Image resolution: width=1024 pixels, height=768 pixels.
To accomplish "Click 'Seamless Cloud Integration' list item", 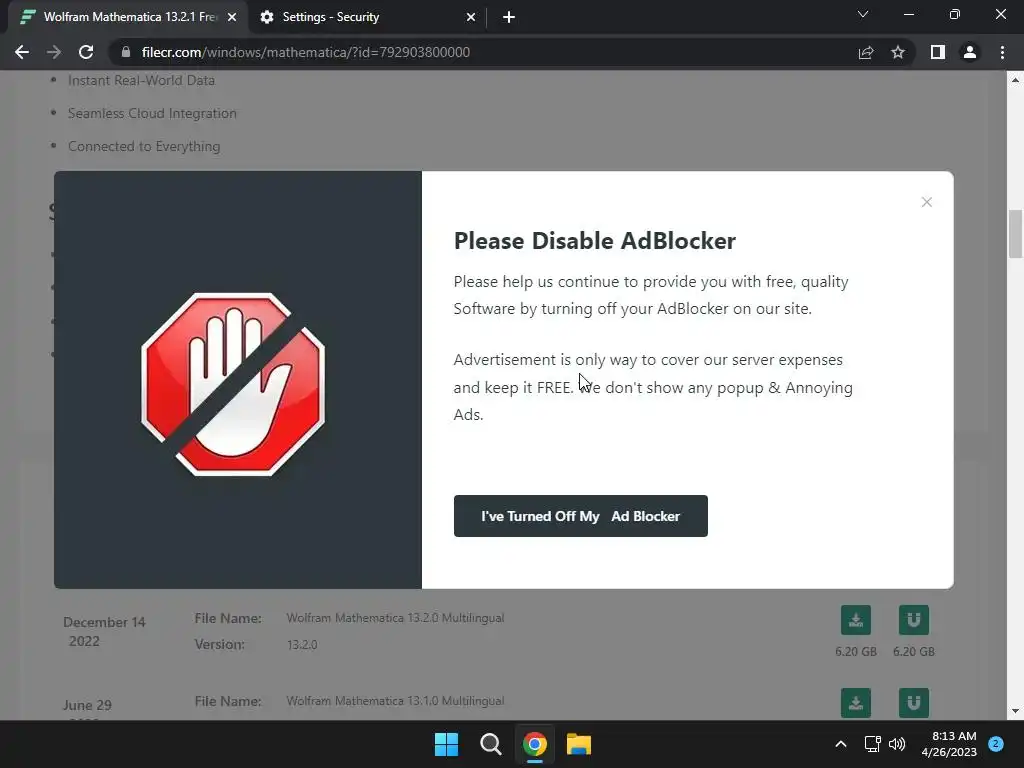I will click(x=152, y=114).
